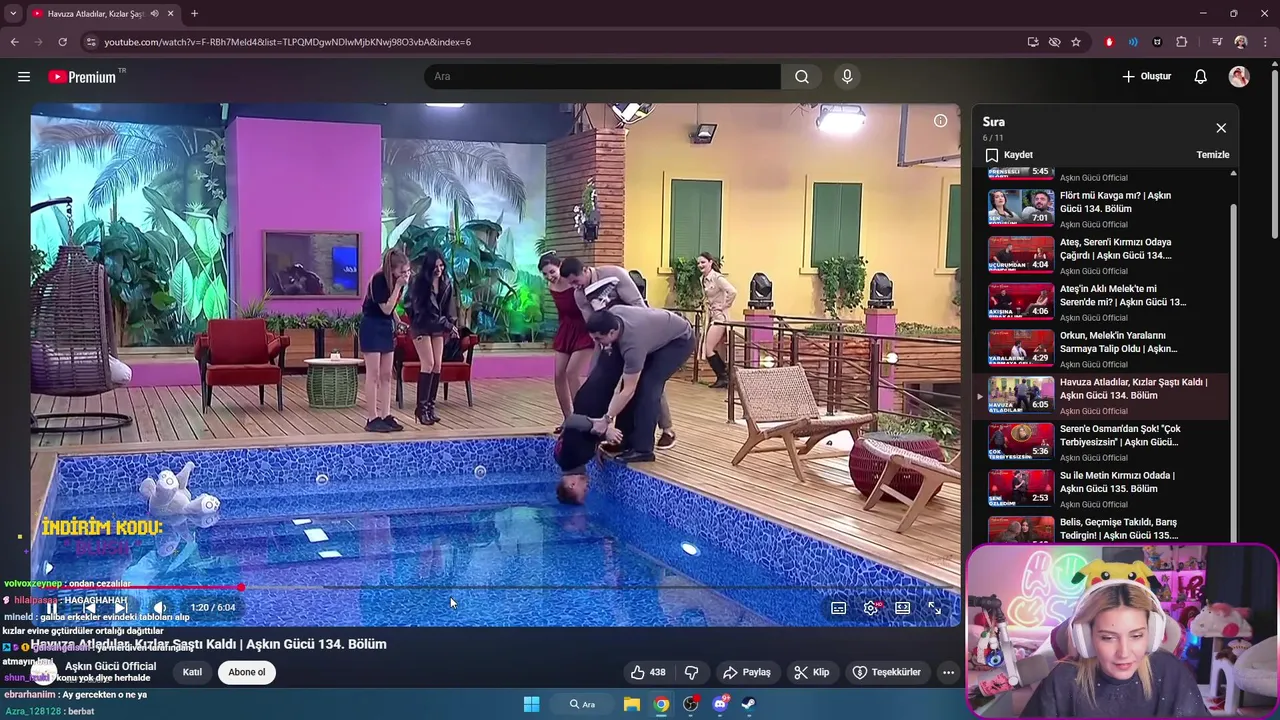Open Chrome three-dot menu

click(x=1266, y=42)
